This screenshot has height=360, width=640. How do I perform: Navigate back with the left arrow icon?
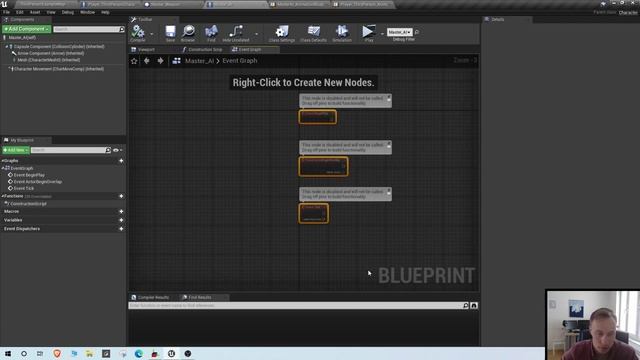tap(147, 61)
